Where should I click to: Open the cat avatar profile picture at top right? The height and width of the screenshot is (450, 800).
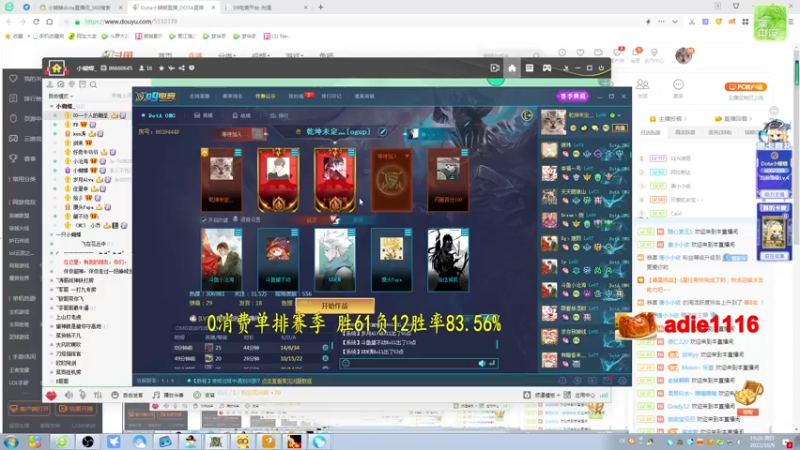point(554,122)
